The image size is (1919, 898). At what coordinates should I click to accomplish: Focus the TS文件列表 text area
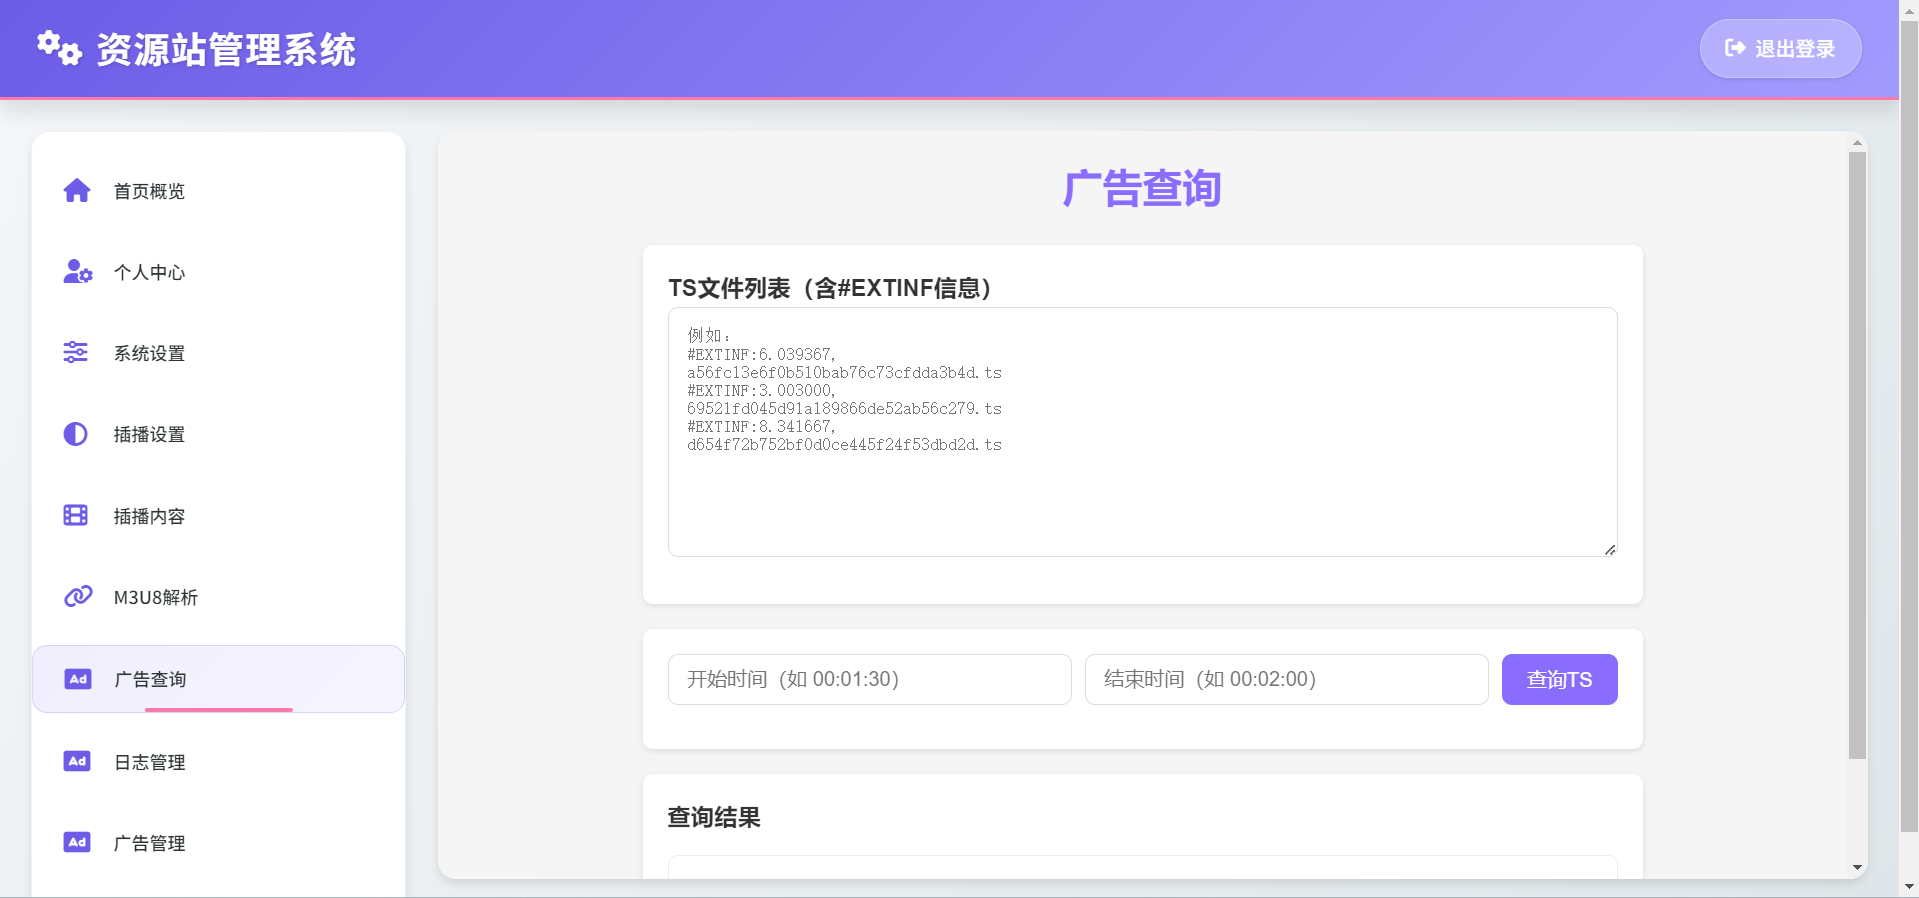[1142, 432]
